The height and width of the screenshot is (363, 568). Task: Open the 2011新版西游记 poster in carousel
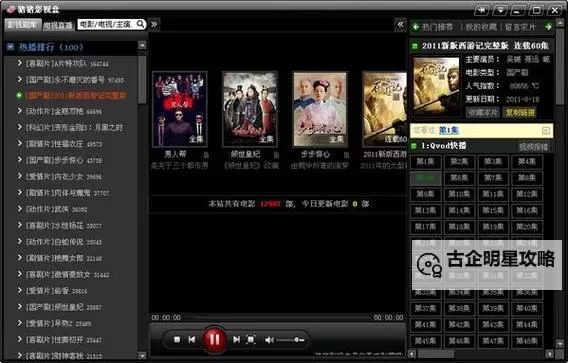tap(385, 109)
